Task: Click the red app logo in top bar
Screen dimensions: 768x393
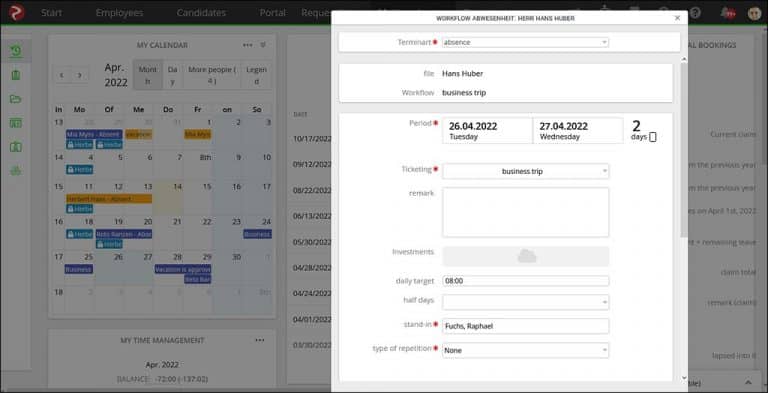Action: tap(17, 12)
